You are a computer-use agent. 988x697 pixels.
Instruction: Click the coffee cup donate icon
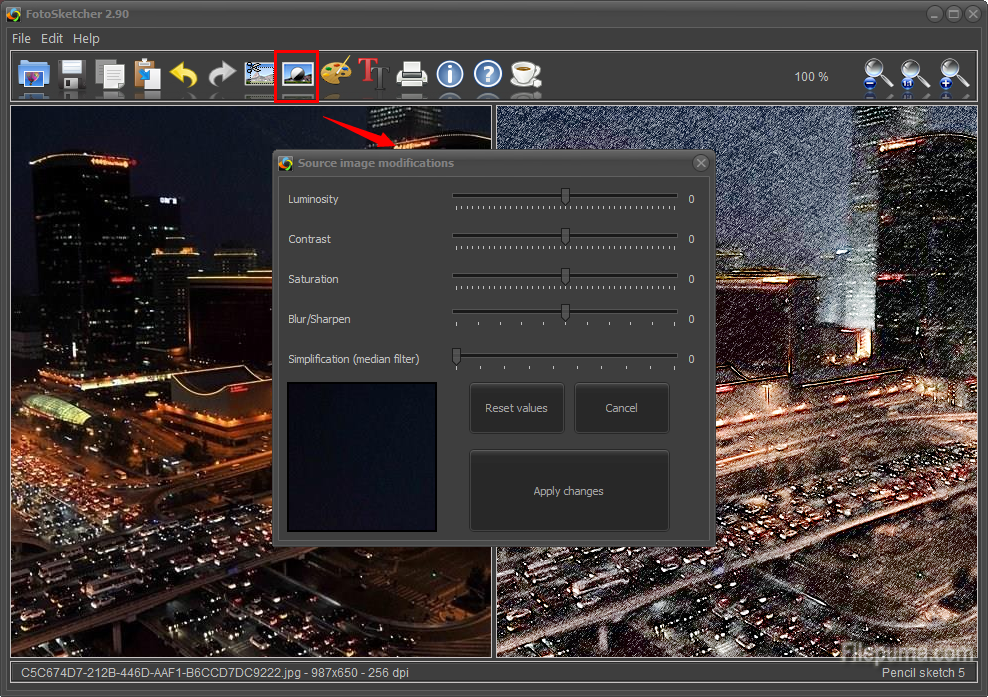point(524,74)
